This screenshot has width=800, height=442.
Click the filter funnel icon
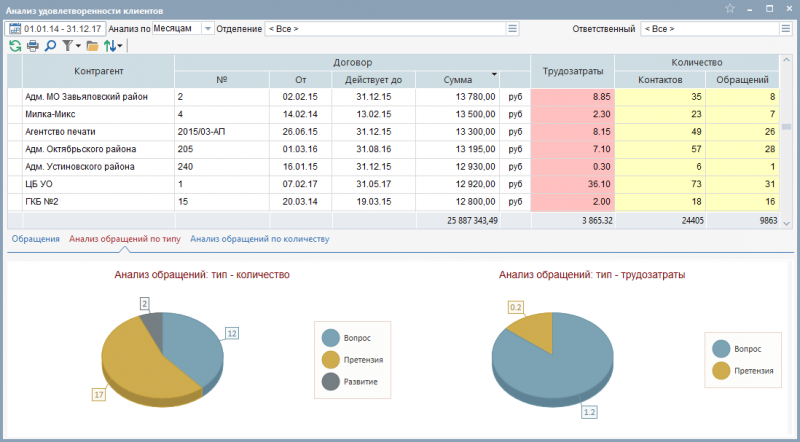(67, 46)
